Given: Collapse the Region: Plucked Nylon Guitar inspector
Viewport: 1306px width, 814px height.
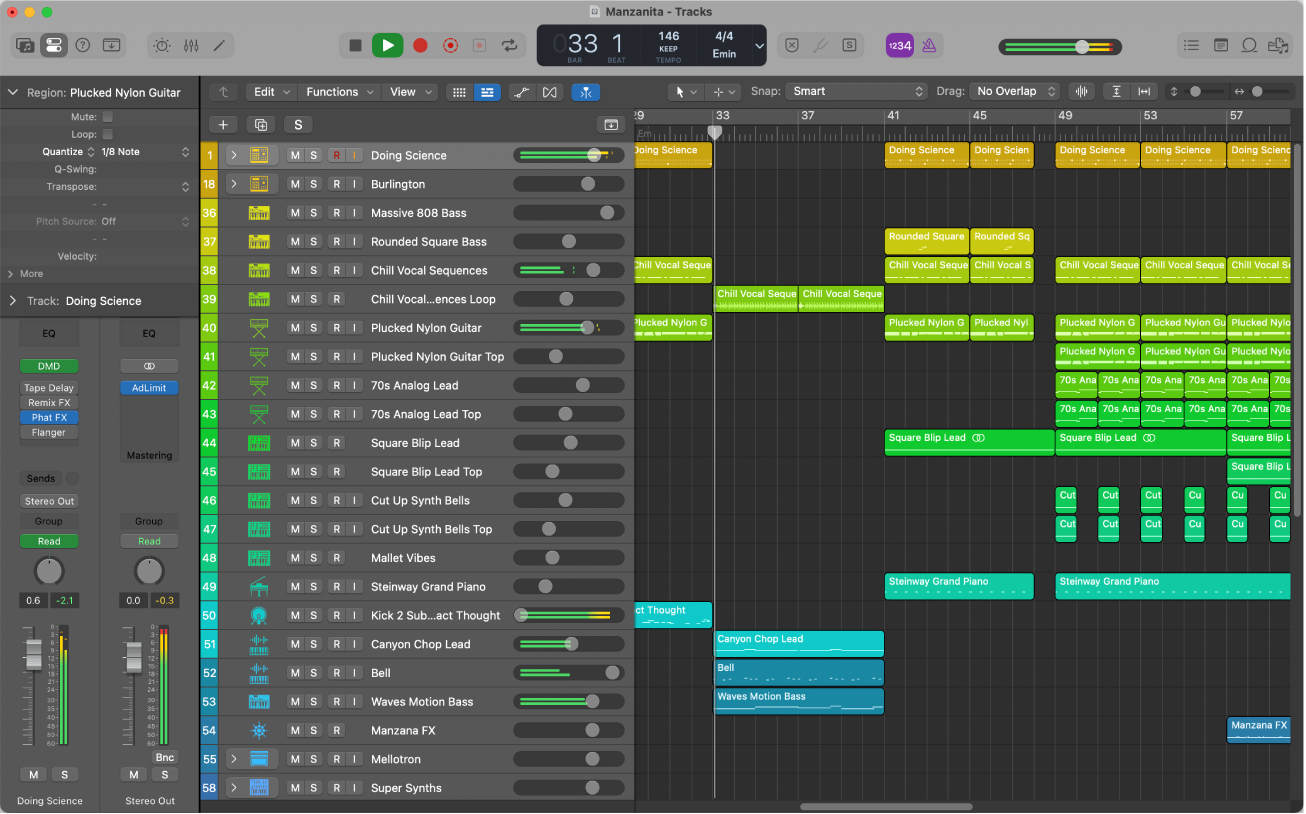Looking at the screenshot, I should 12,92.
